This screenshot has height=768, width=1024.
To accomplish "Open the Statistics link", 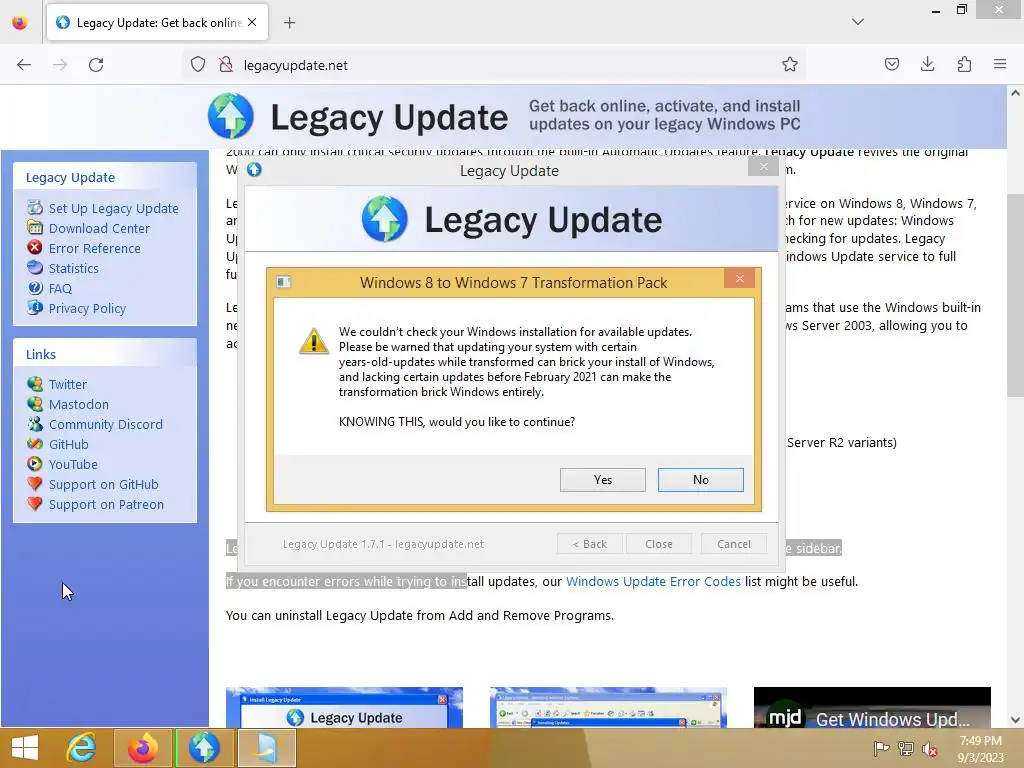I will tap(74, 268).
